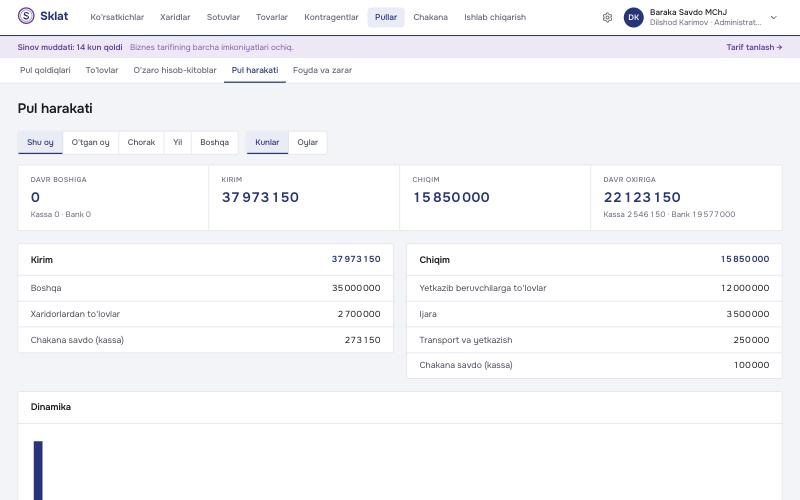Click Baraka Savdo MChJ company name
This screenshot has height=500, width=800.
pos(688,12)
